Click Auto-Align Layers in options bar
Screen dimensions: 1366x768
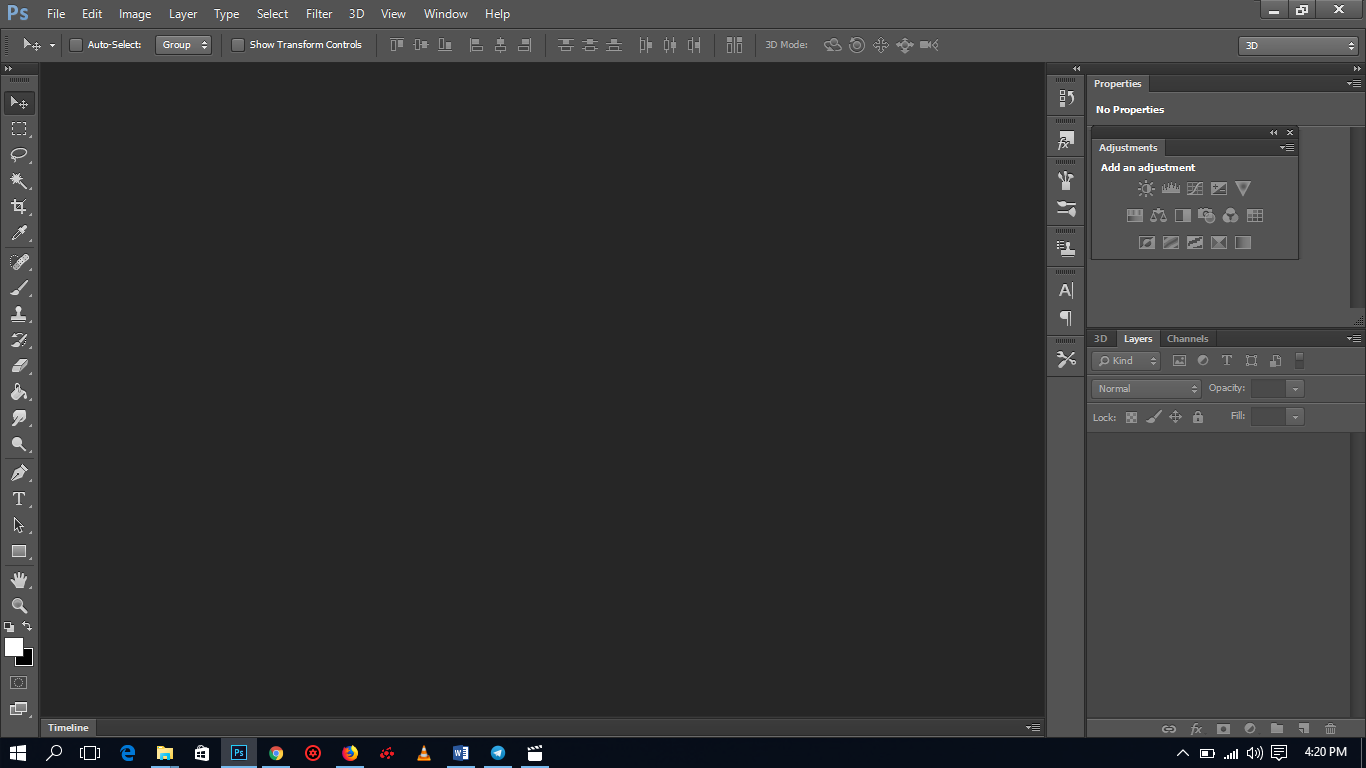coord(735,45)
